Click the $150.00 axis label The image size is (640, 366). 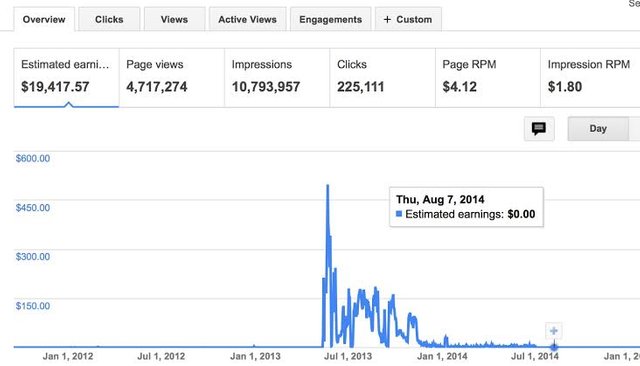point(33,306)
